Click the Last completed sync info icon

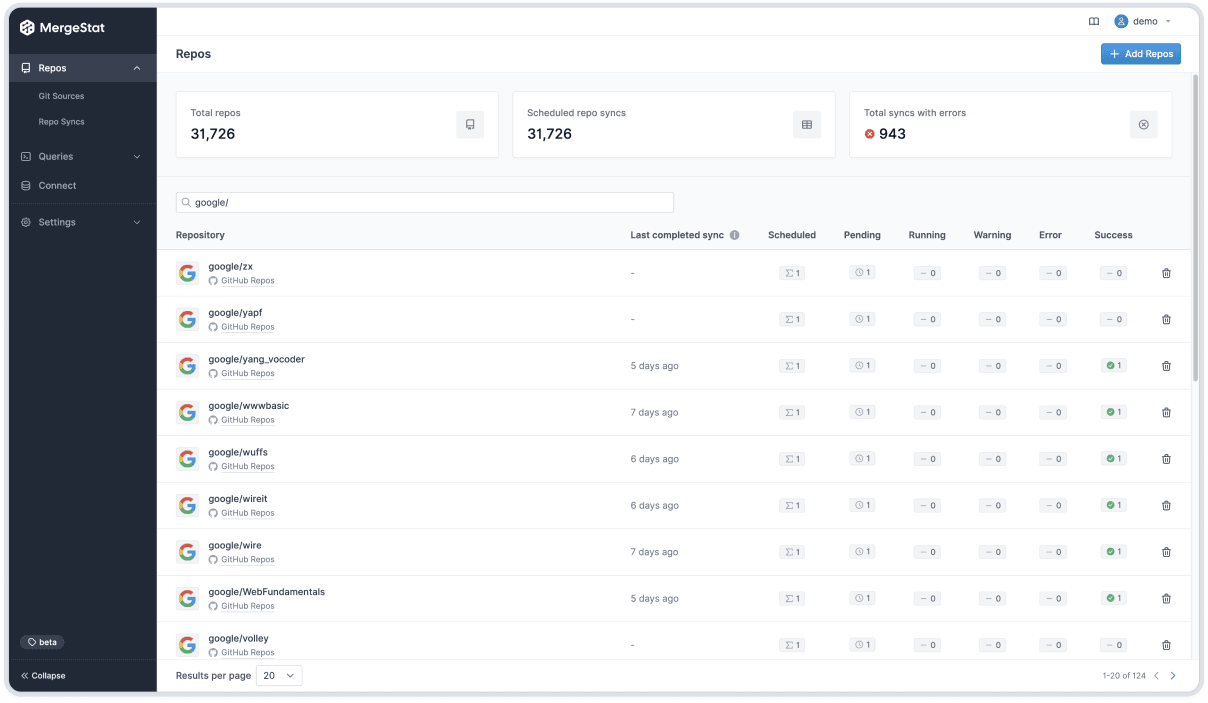[x=734, y=235]
